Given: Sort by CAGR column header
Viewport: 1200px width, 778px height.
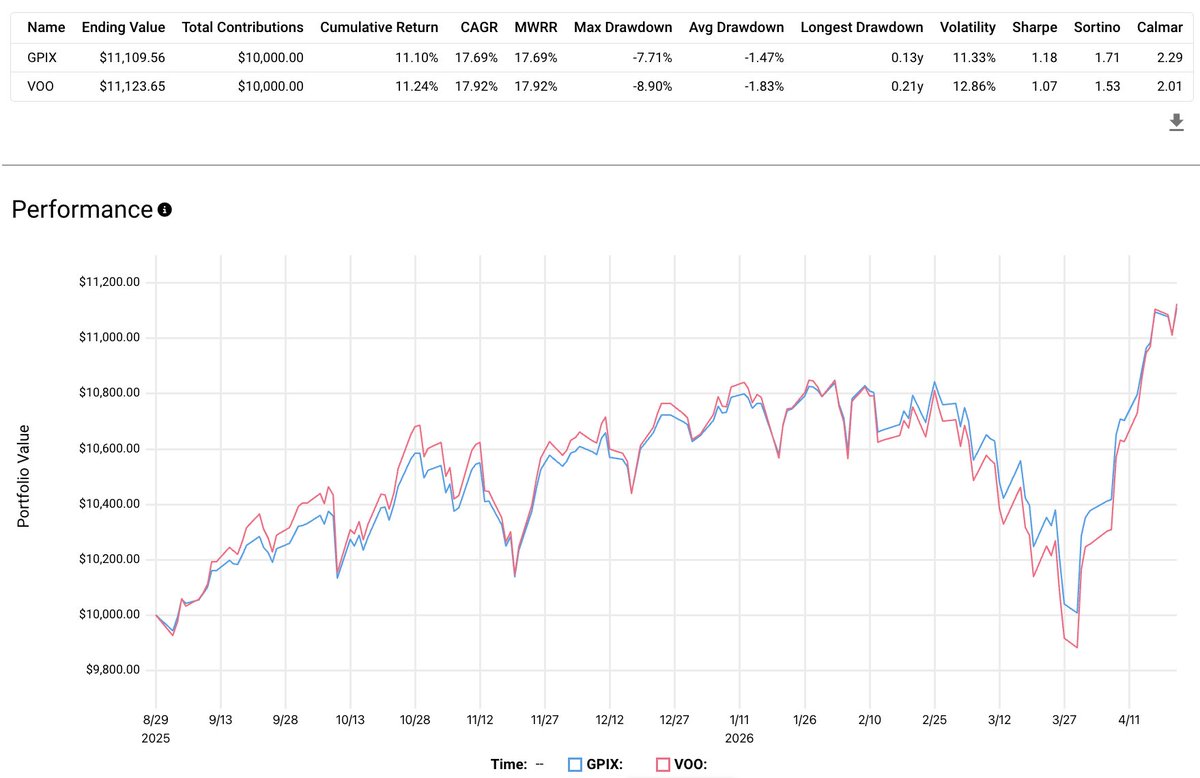Looking at the screenshot, I should click(x=479, y=27).
